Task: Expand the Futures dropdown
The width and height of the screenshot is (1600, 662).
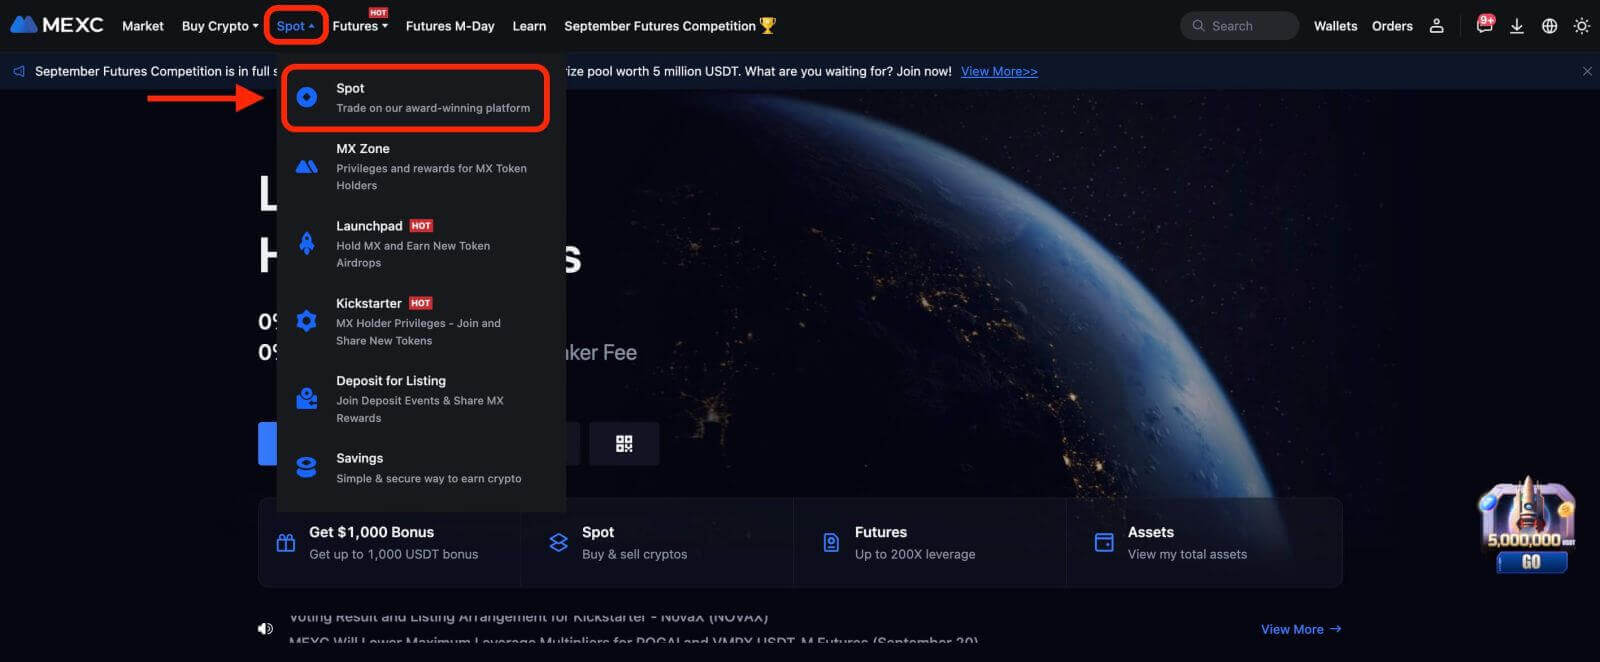Action: click(x=360, y=26)
